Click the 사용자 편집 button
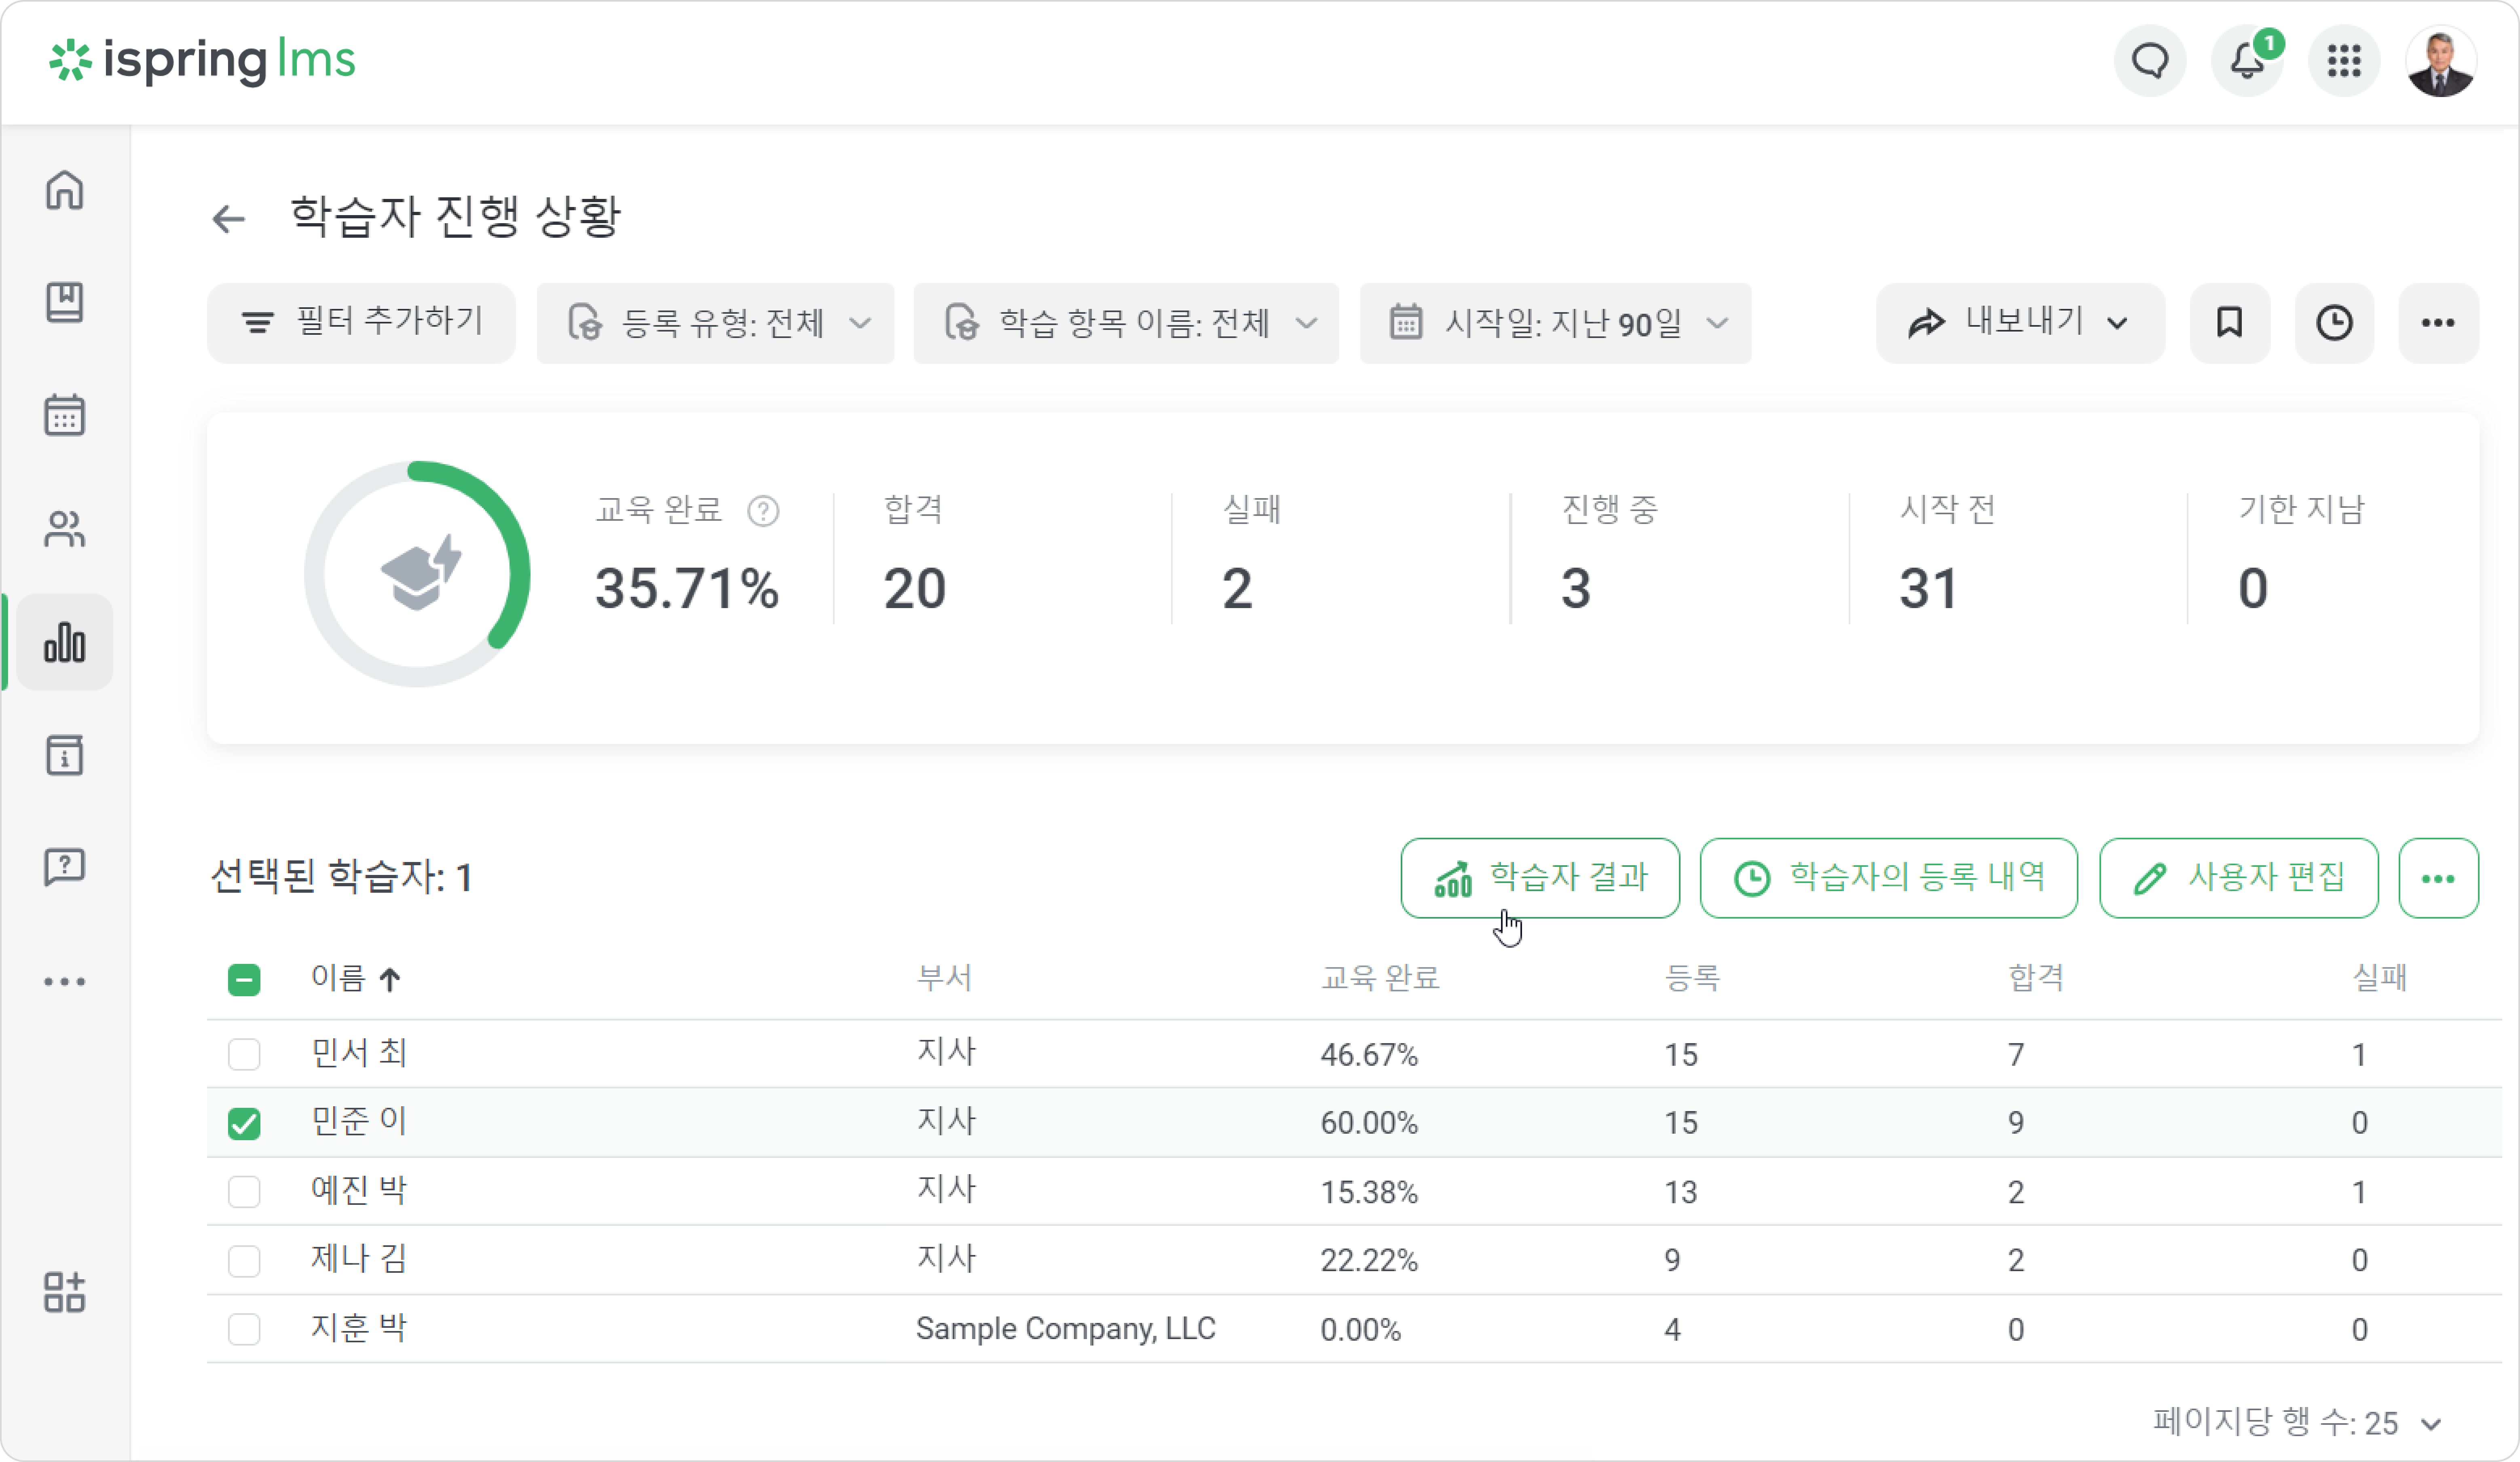The width and height of the screenshot is (2520, 1462). tap(2239, 878)
